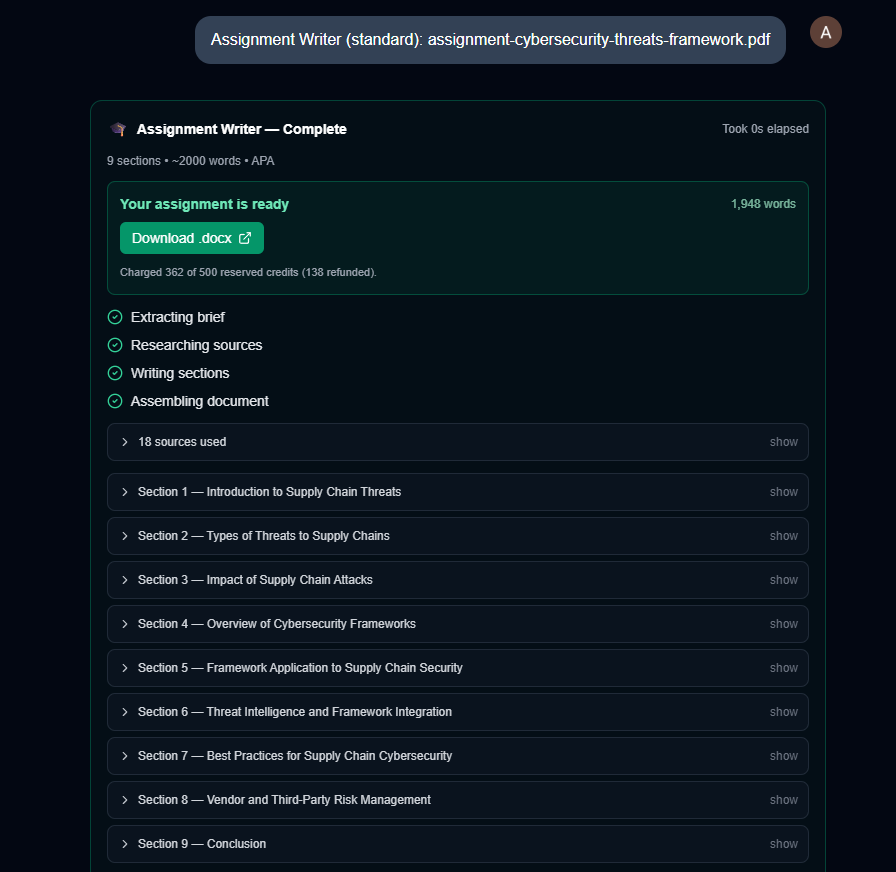Click 'Assignment Writer — Complete' title
Image resolution: width=896 pixels, height=872 pixels.
[x=241, y=129]
